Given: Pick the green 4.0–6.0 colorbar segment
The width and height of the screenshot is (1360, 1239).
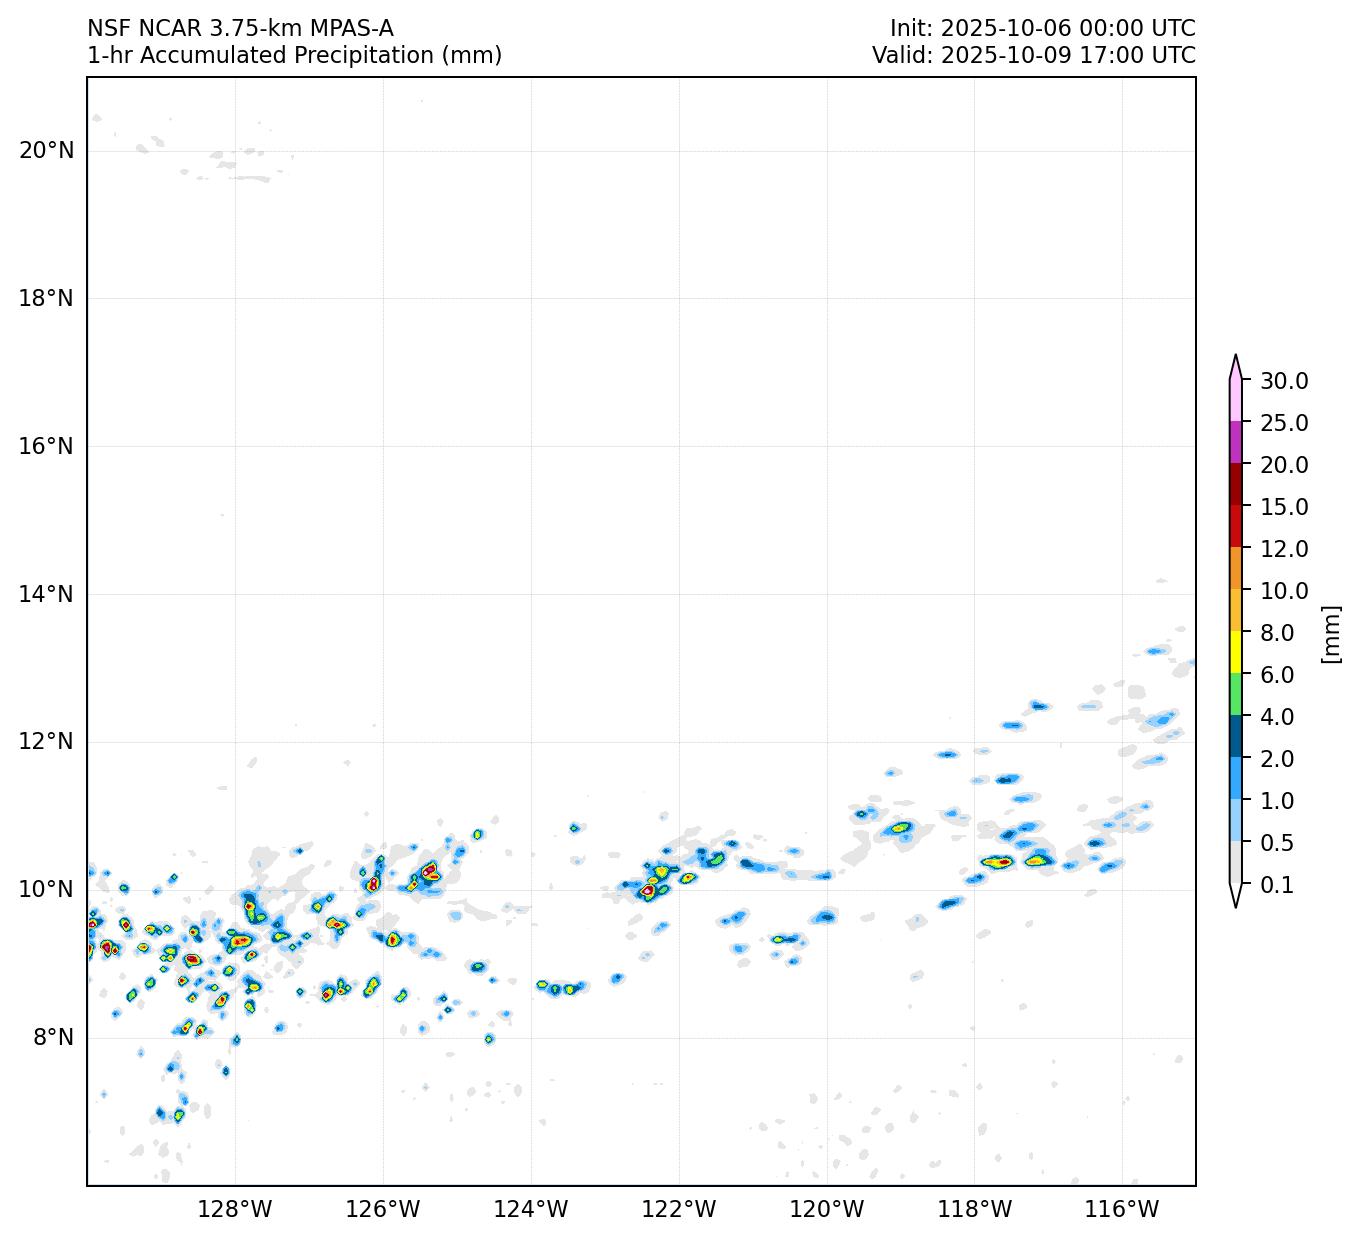Looking at the screenshot, I should point(1236,694).
